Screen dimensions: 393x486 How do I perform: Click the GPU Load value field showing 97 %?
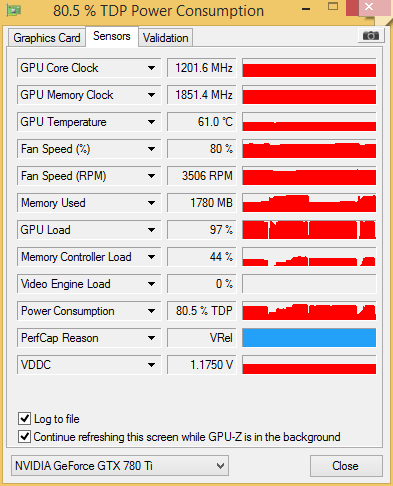(202, 230)
